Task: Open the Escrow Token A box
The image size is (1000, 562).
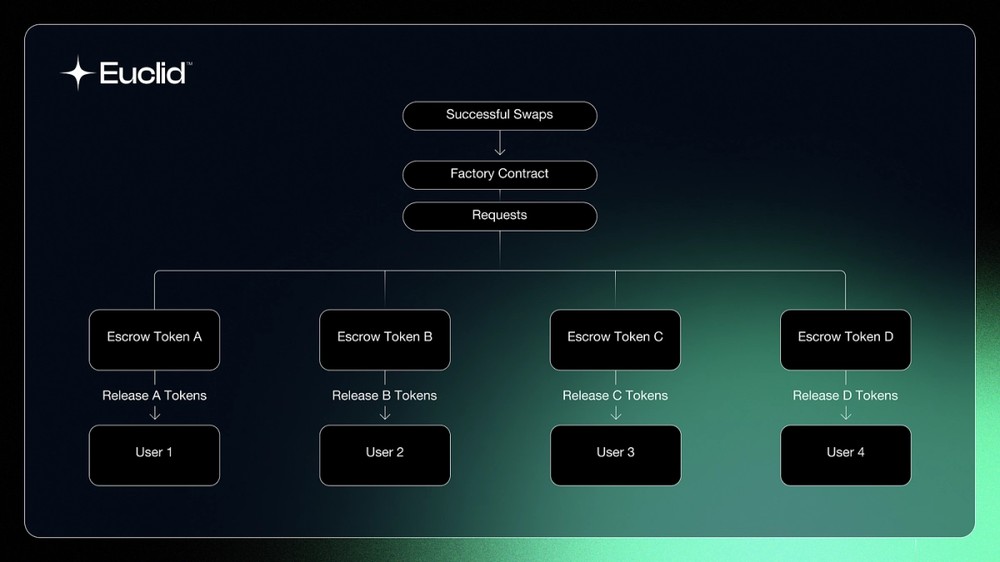Action: 154,340
